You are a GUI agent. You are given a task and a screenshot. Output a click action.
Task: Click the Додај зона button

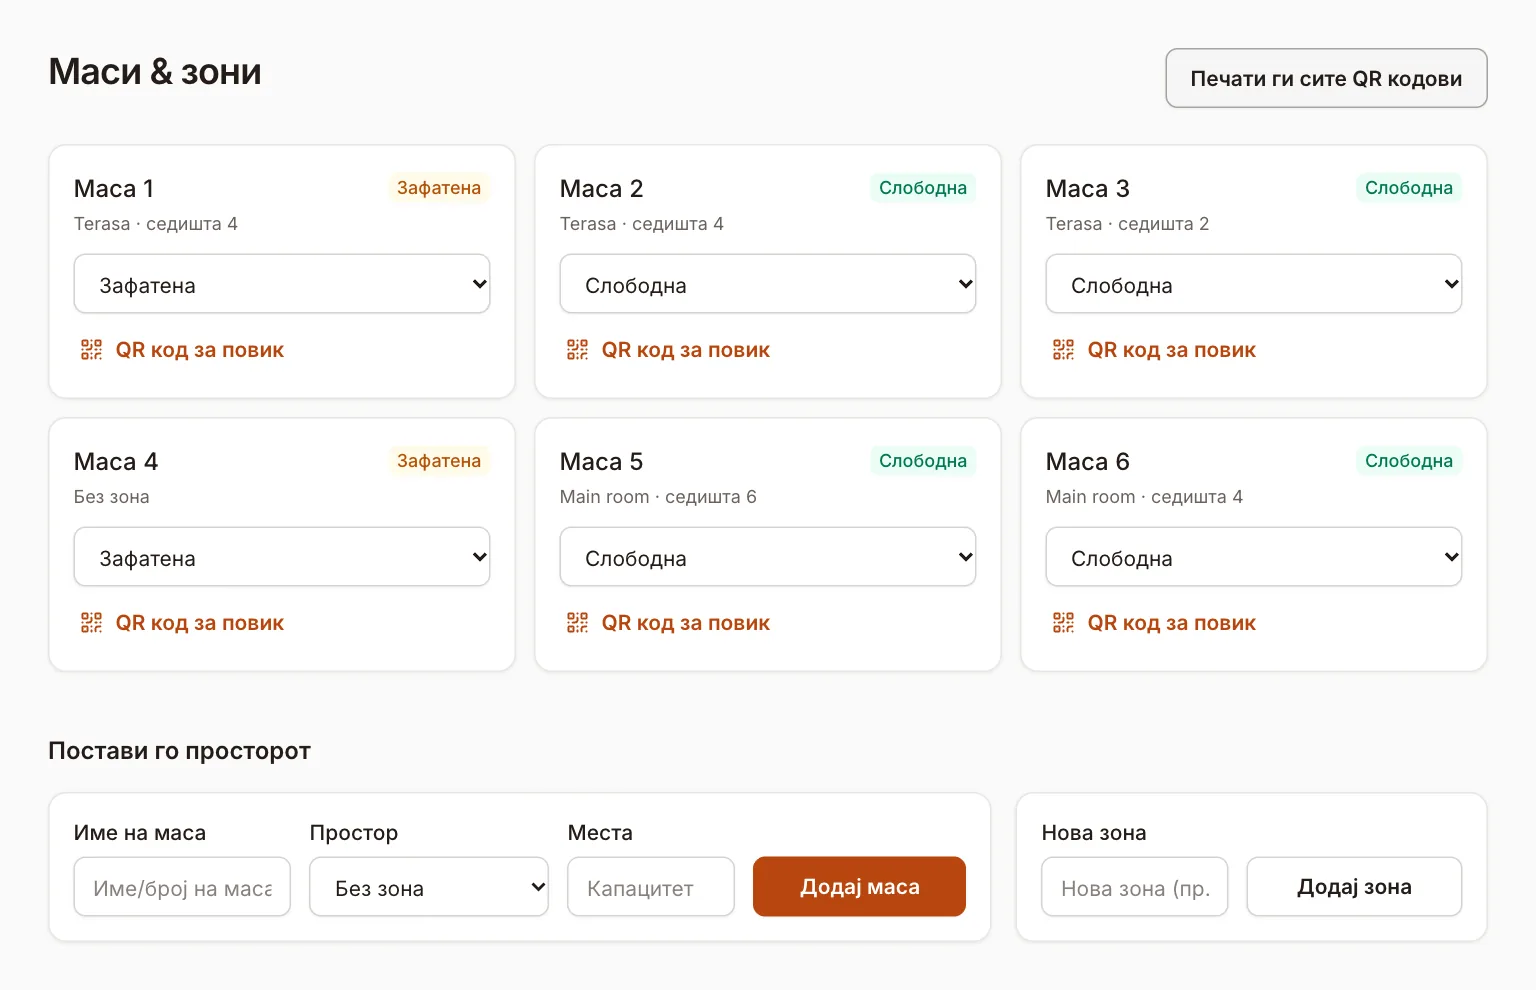[x=1354, y=886]
